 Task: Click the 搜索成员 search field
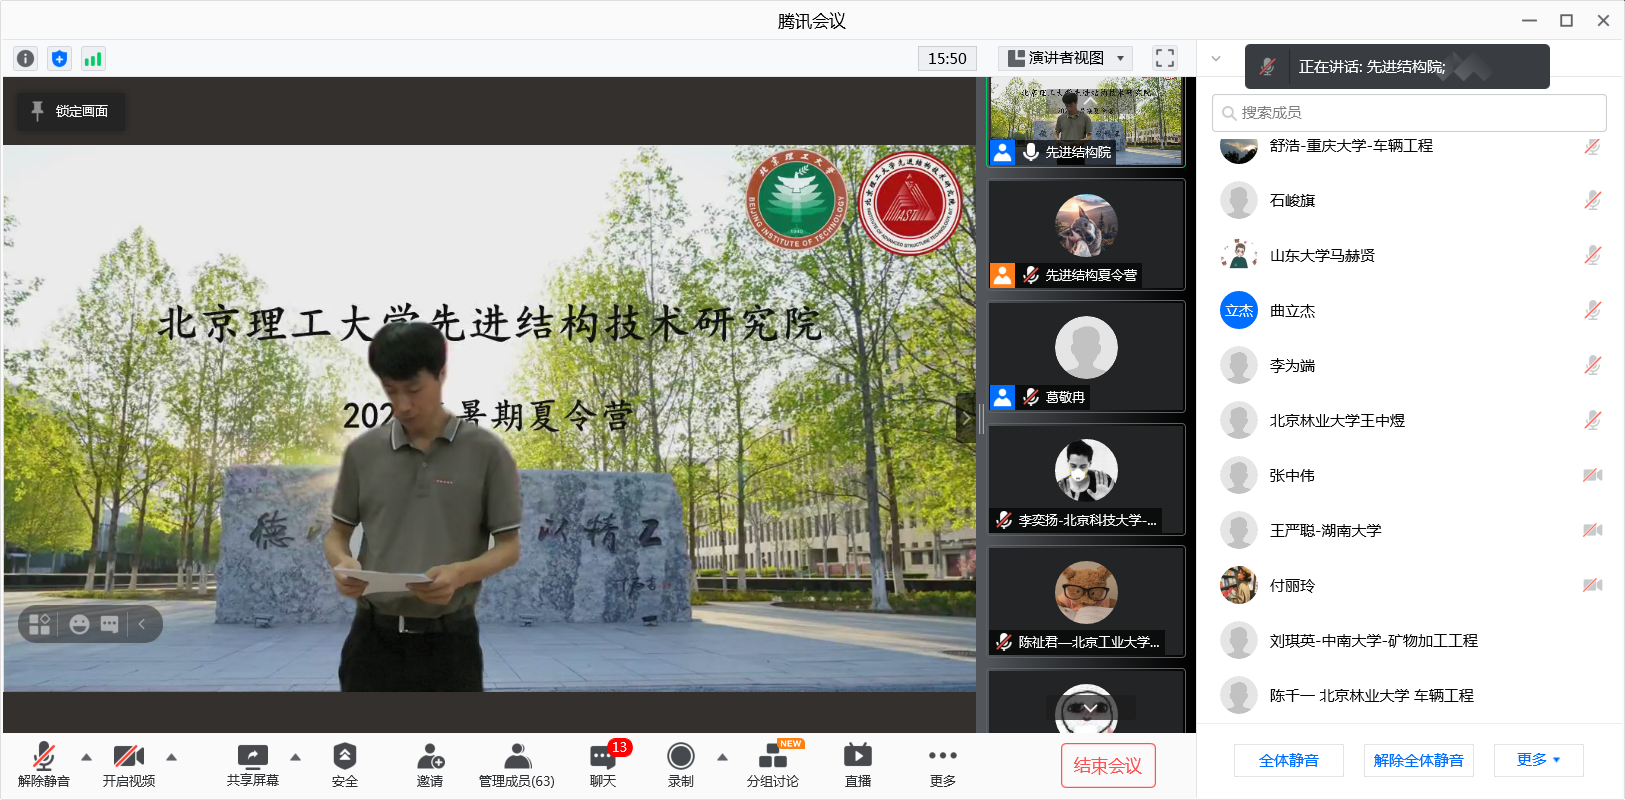[1410, 113]
